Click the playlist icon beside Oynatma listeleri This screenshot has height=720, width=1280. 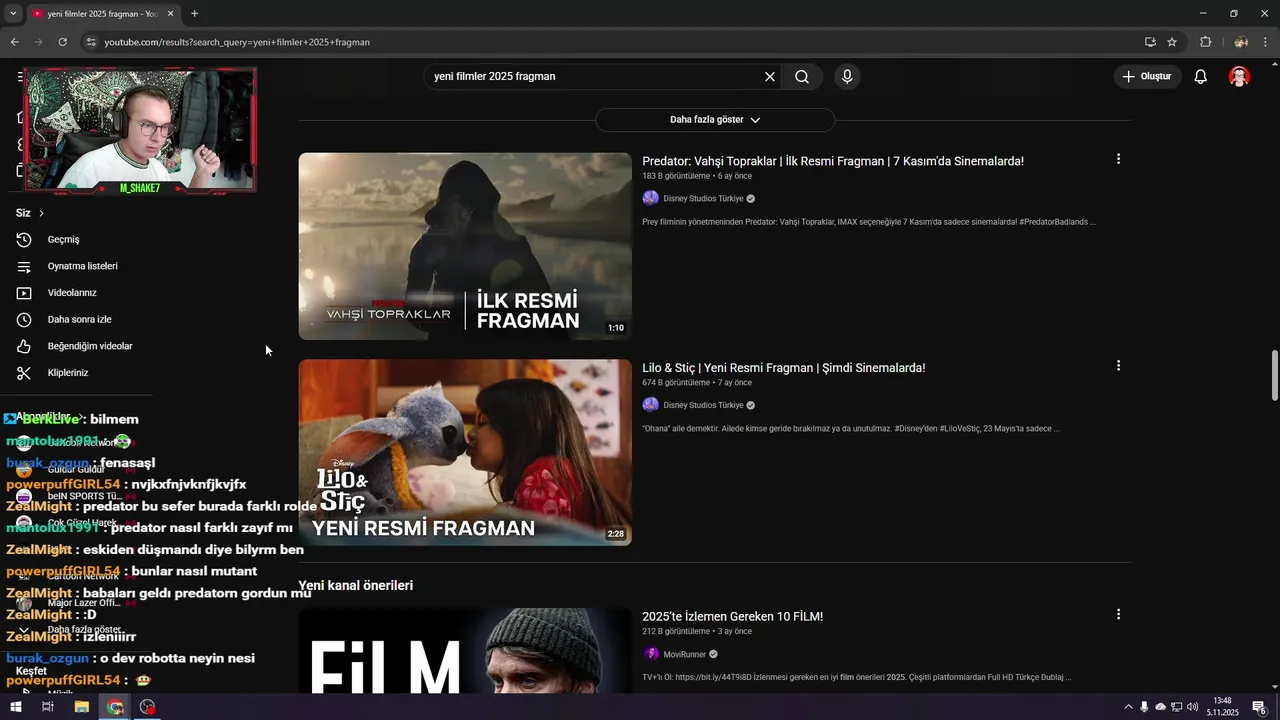click(x=24, y=266)
